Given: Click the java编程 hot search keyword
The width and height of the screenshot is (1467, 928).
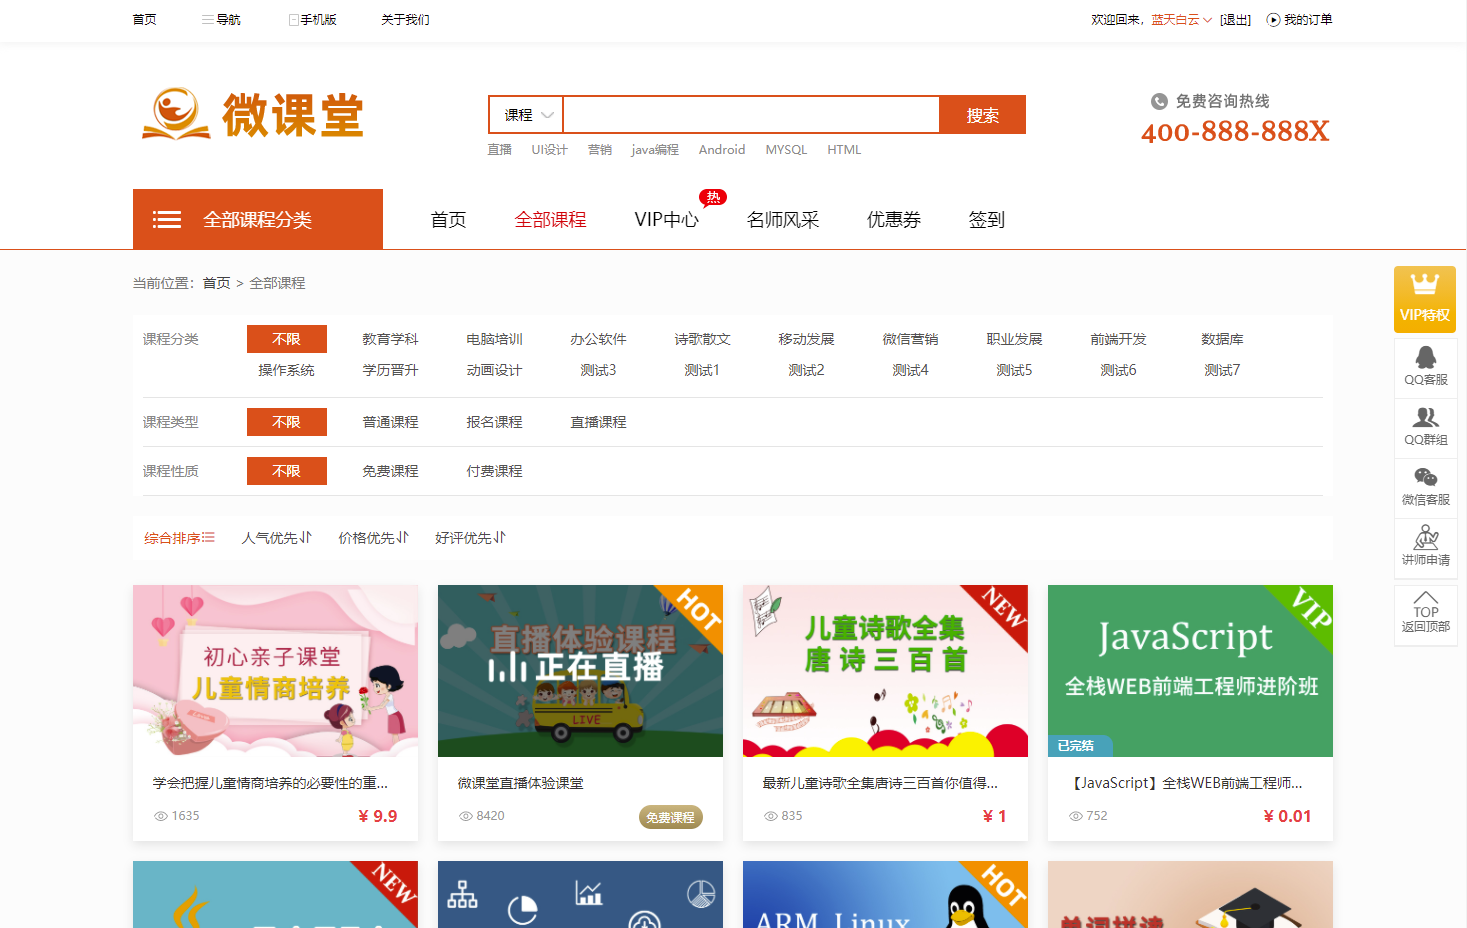Looking at the screenshot, I should (x=655, y=150).
